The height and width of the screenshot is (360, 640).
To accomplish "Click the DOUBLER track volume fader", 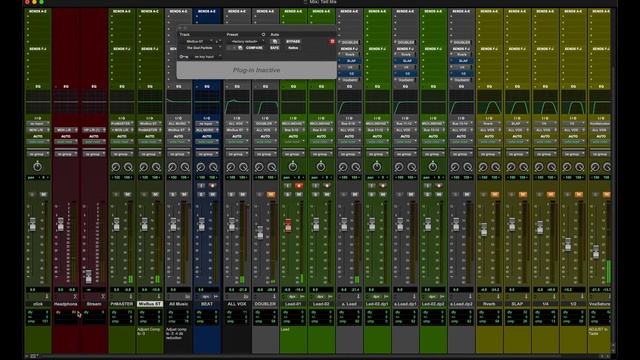I will (260, 232).
